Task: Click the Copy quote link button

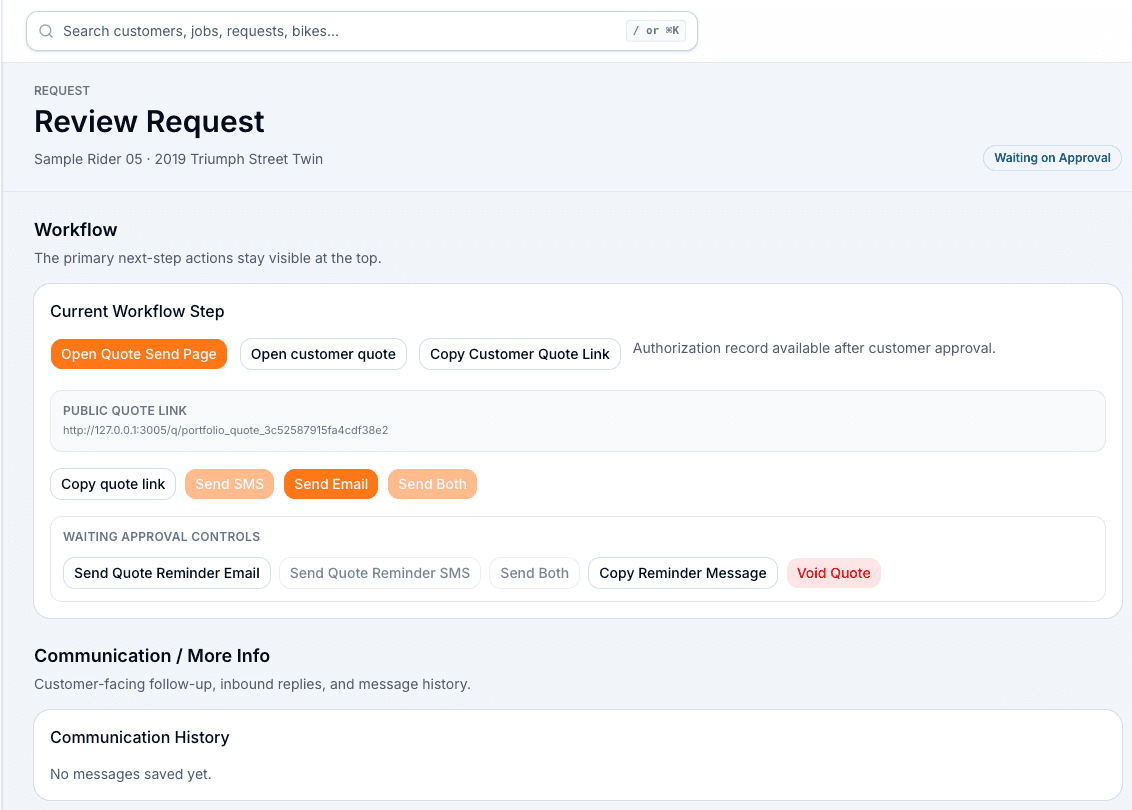Action: [x=113, y=484]
